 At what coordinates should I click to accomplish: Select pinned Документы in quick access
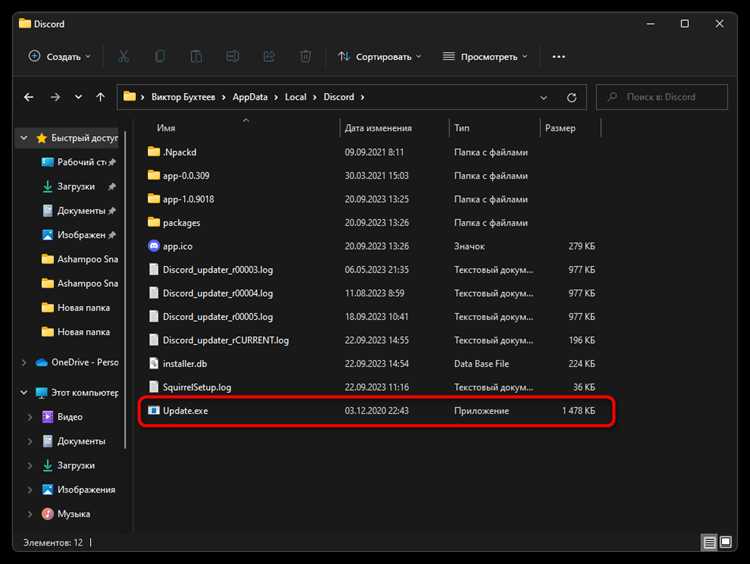pos(80,211)
